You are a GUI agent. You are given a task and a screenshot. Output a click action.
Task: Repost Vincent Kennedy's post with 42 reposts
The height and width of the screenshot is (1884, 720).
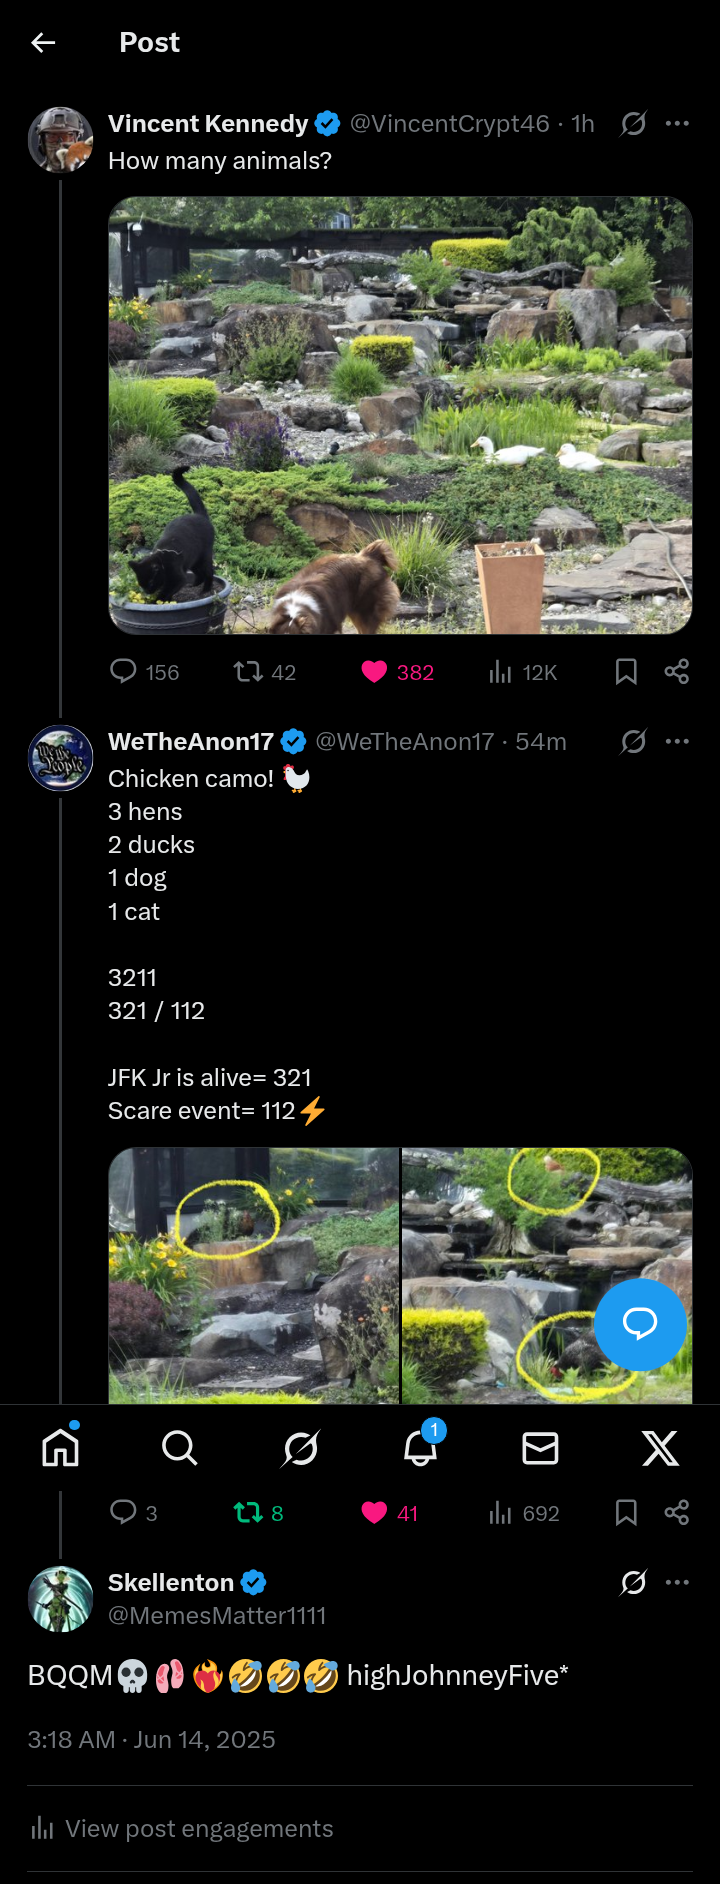tap(248, 671)
